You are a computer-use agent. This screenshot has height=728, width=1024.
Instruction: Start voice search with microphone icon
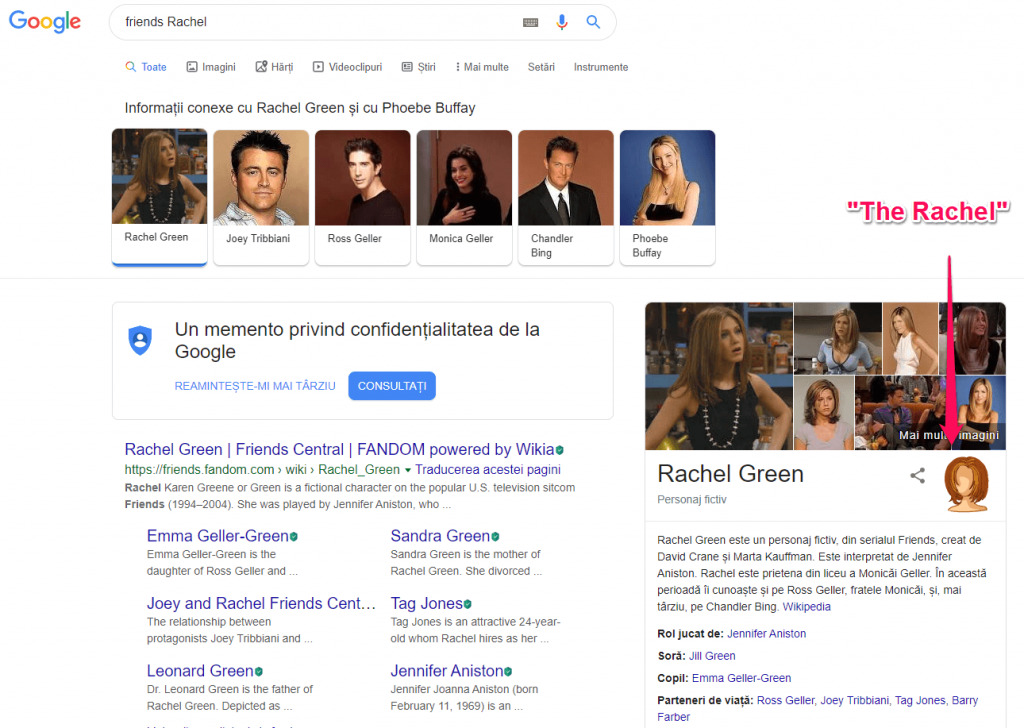click(x=562, y=22)
